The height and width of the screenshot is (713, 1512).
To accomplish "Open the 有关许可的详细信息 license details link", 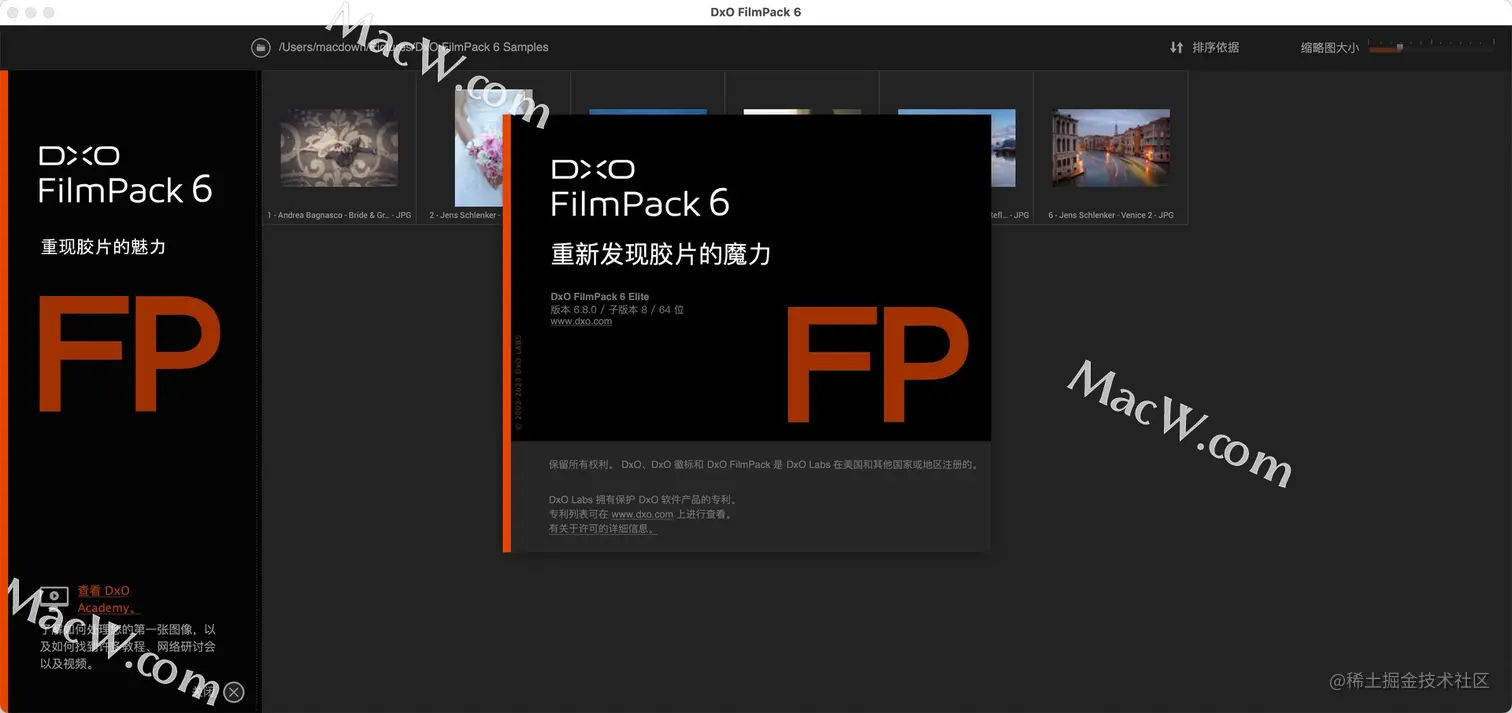I will pos(603,529).
